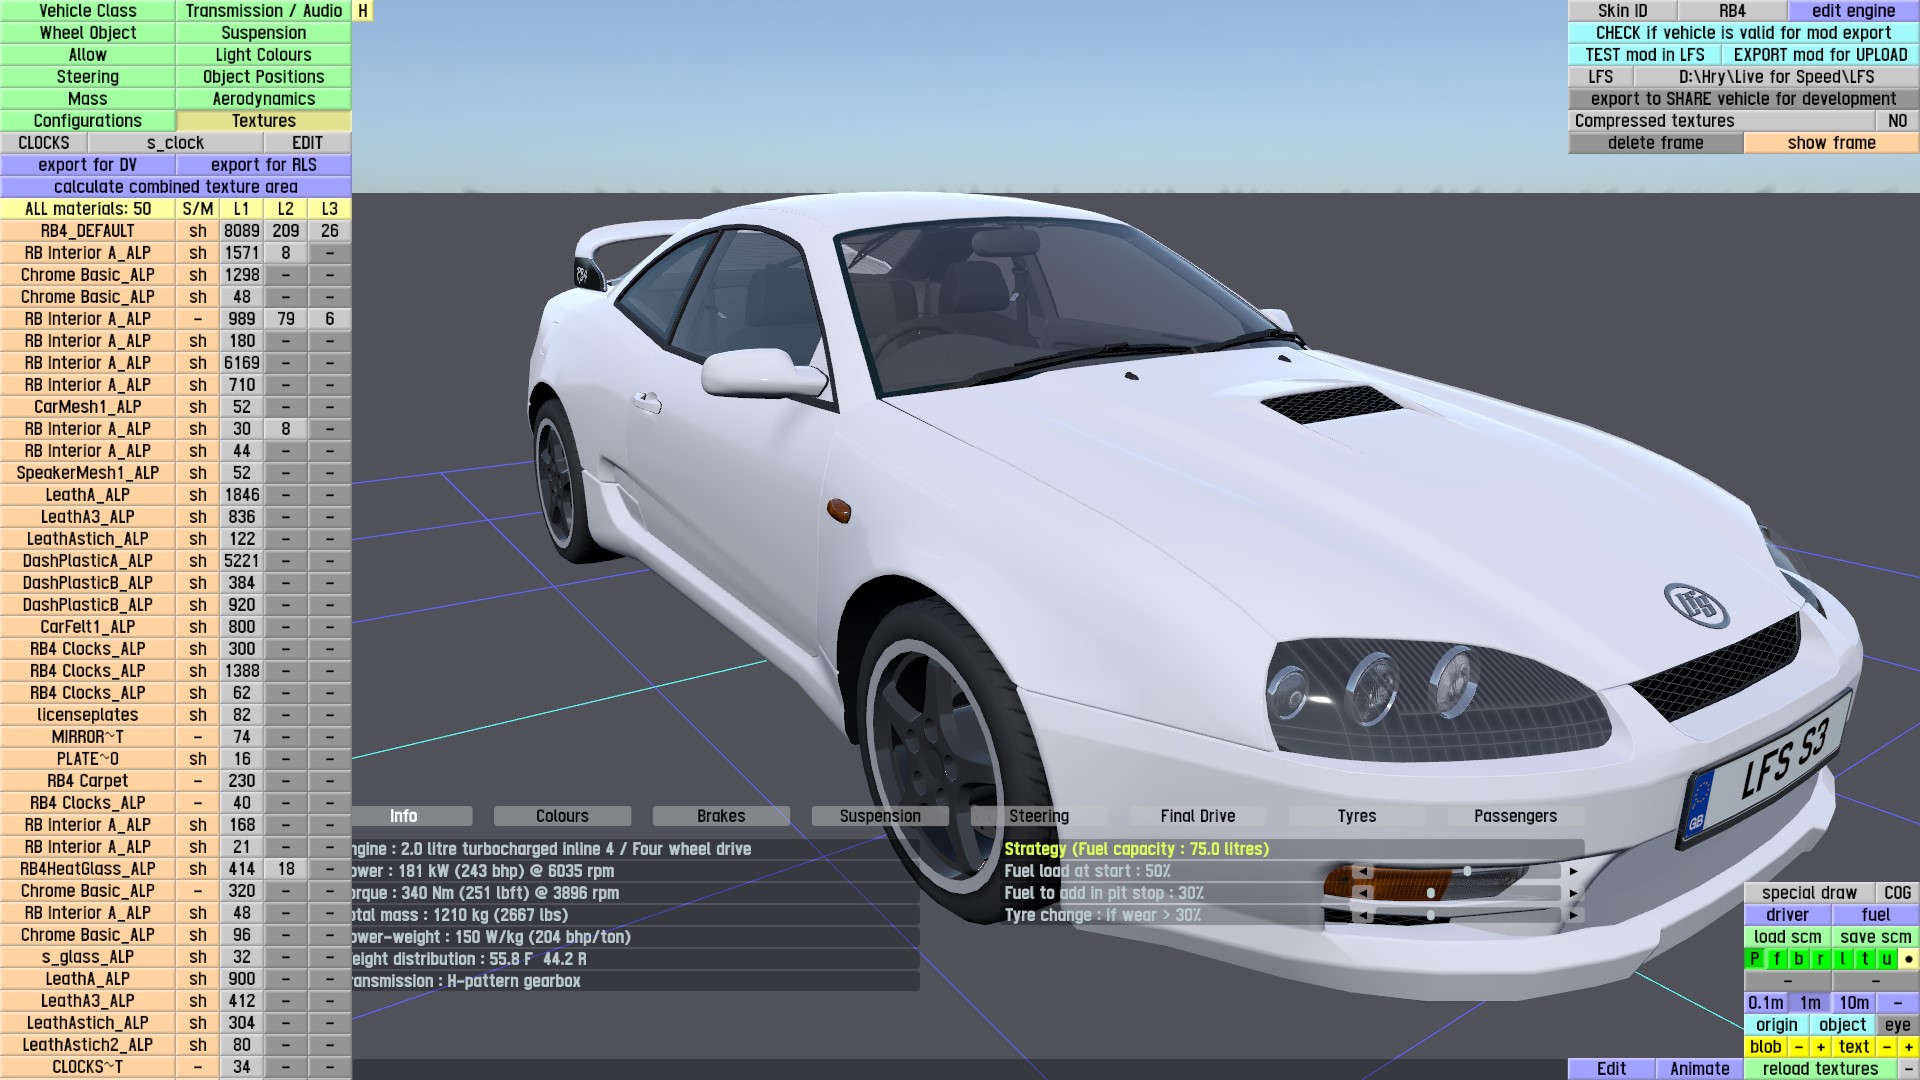Click EXPORT mod for UPLOAD
Image resolution: width=1920 pixels, height=1080 pixels.
pyautogui.click(x=1819, y=55)
